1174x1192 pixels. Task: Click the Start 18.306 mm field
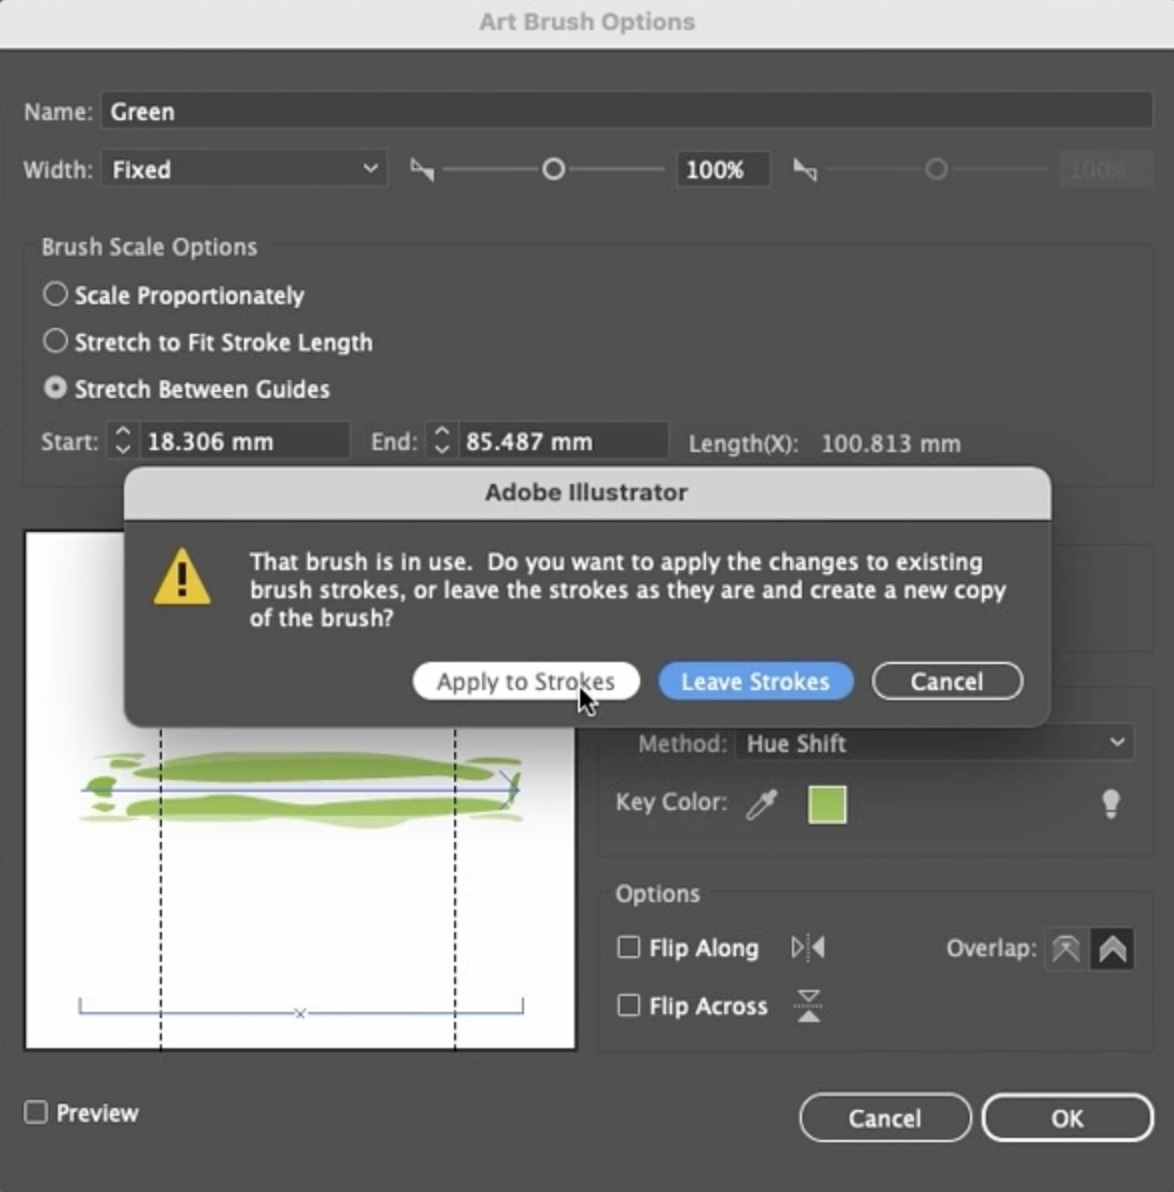[244, 441]
